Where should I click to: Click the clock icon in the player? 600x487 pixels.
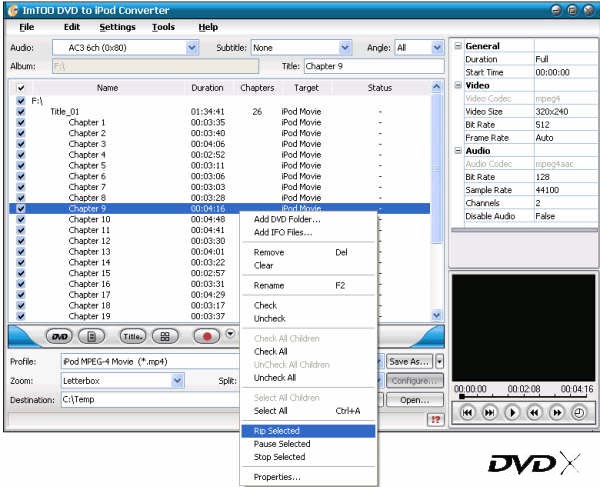[579, 413]
